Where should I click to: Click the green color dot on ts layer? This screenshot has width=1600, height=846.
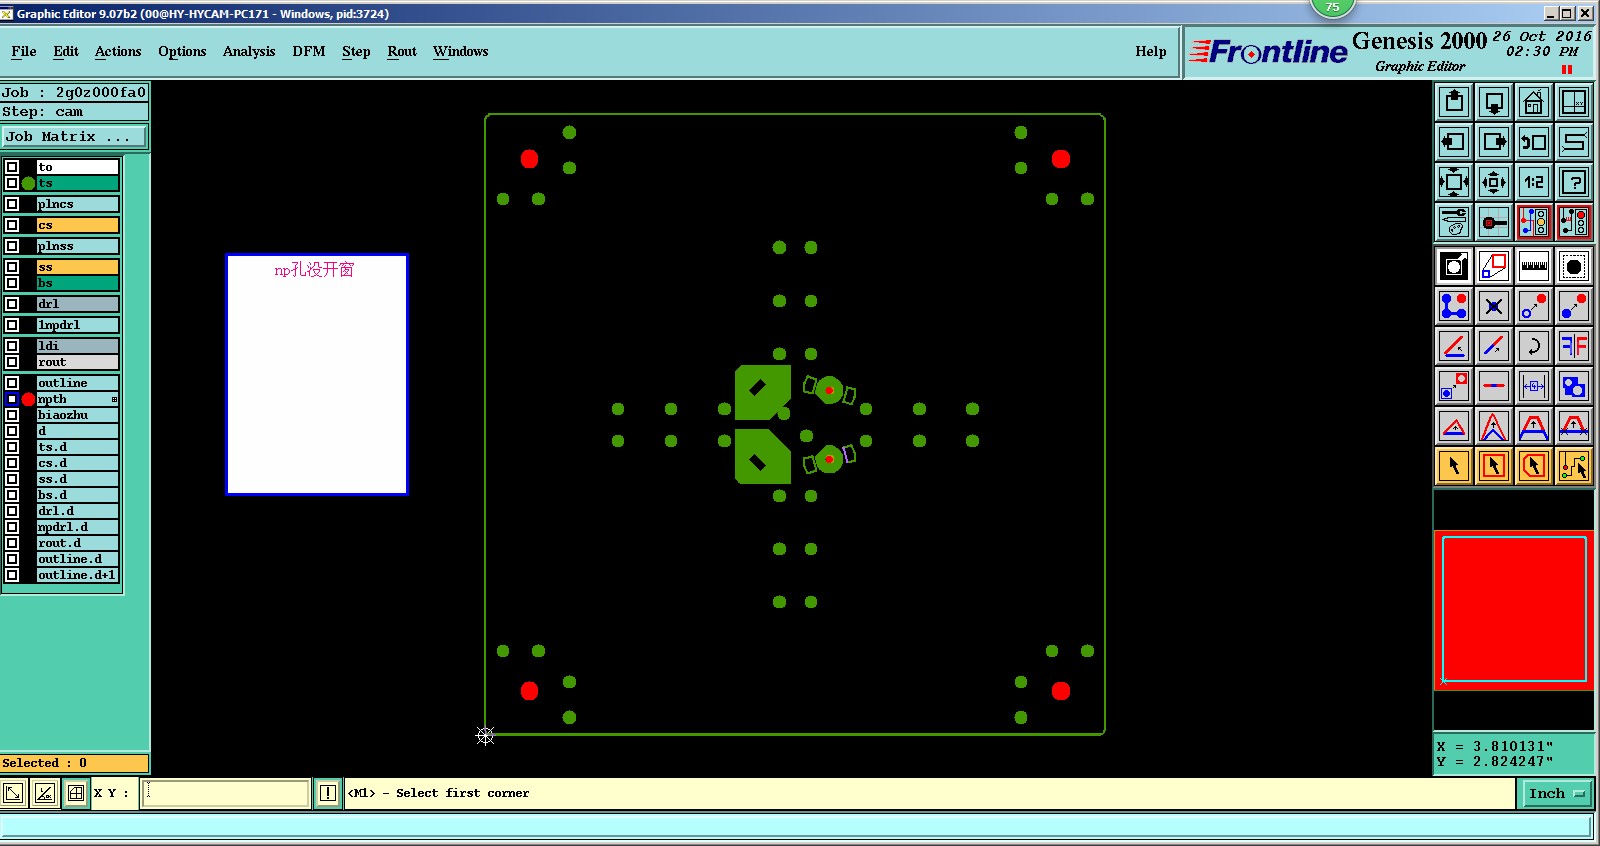pos(28,183)
